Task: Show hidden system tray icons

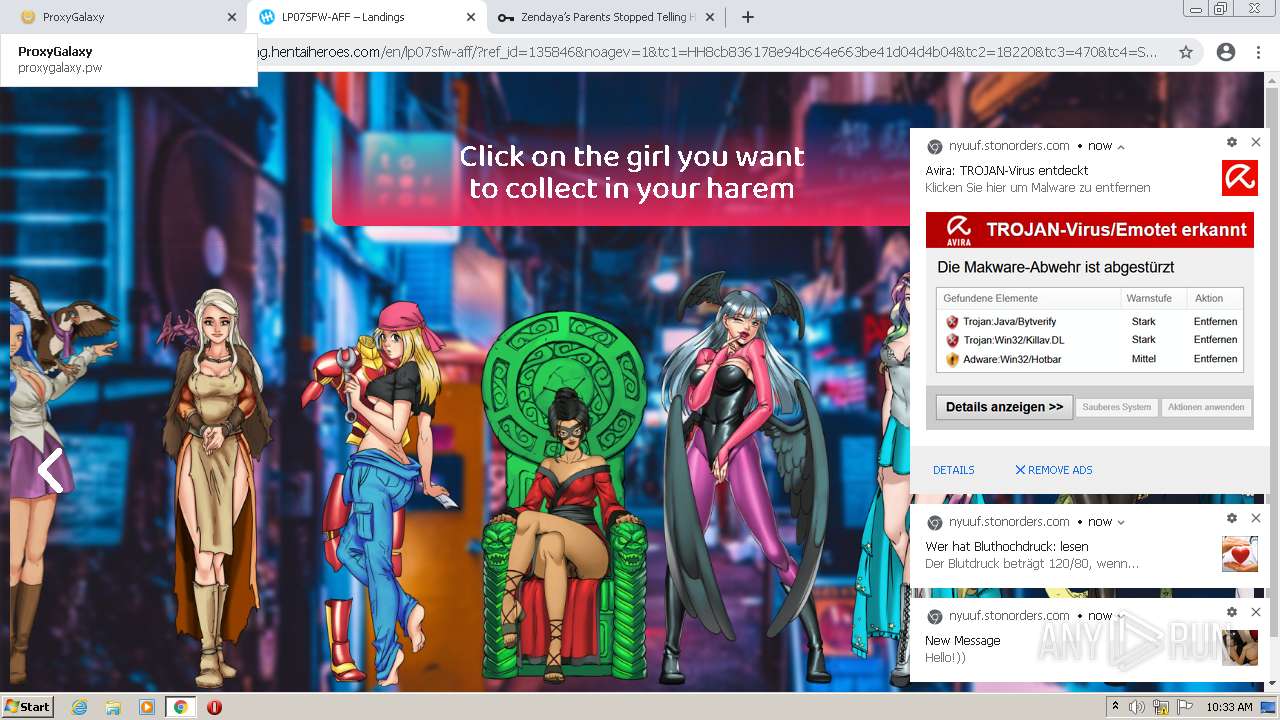Action: pos(1115,707)
